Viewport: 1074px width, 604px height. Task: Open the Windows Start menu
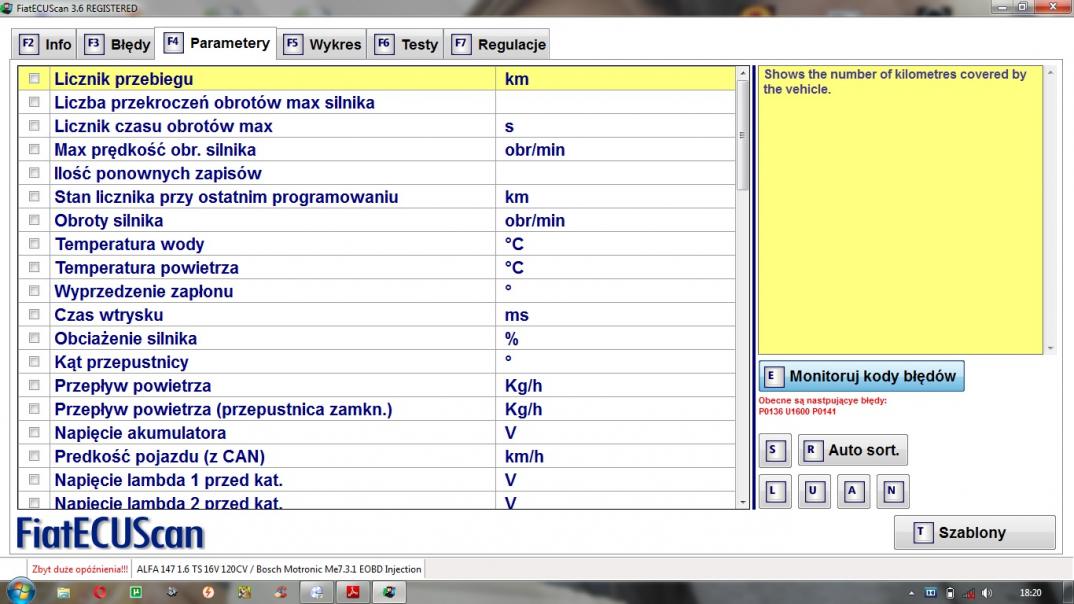[x=20, y=592]
